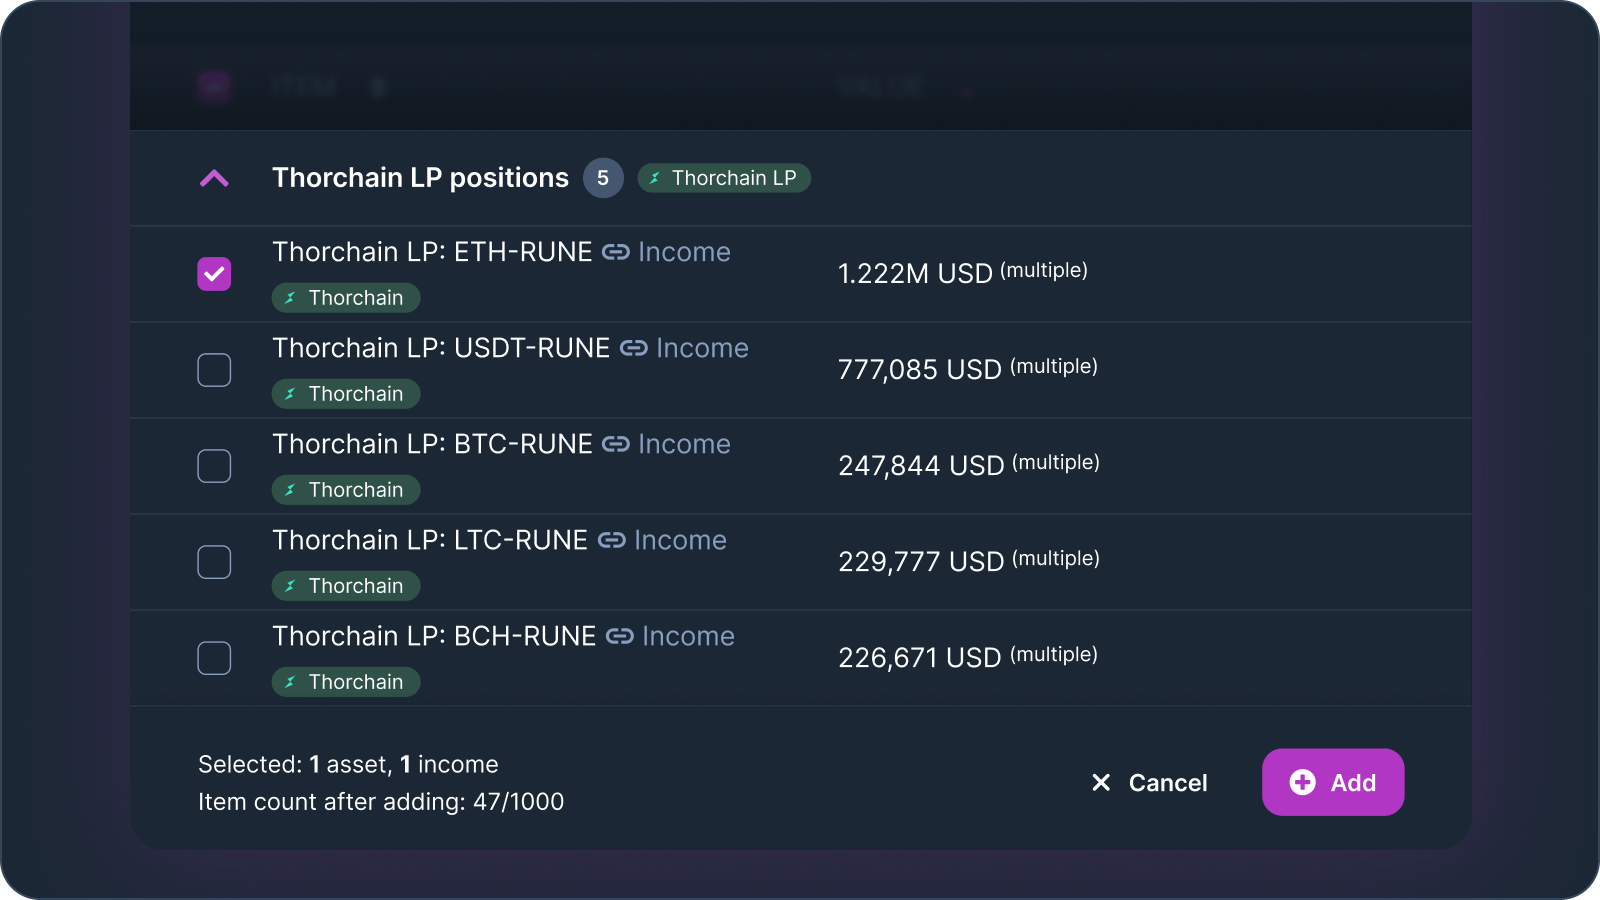Click the item count after adding text

point(380,801)
